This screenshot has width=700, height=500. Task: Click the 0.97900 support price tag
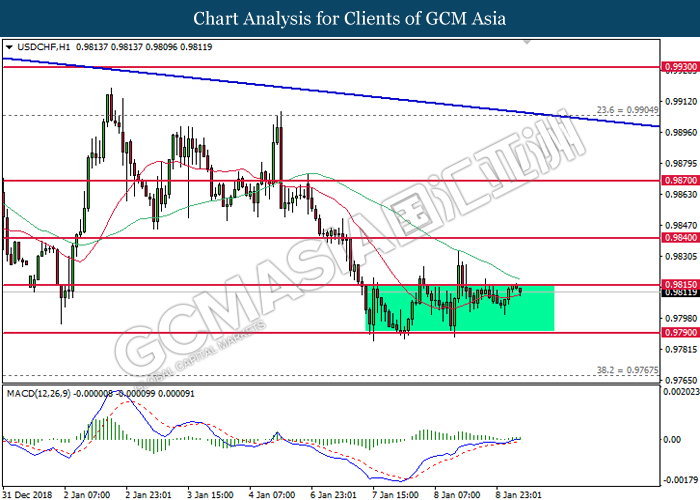tap(679, 332)
